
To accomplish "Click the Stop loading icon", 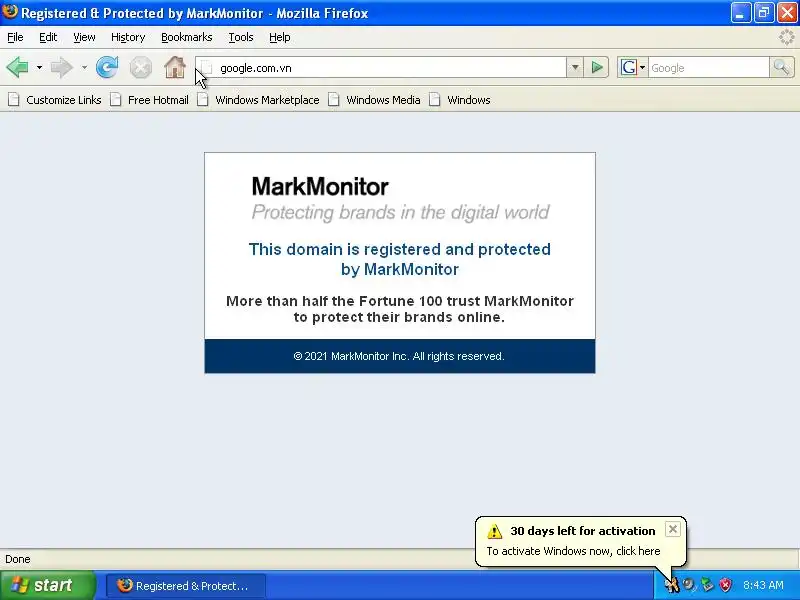I will [x=140, y=67].
